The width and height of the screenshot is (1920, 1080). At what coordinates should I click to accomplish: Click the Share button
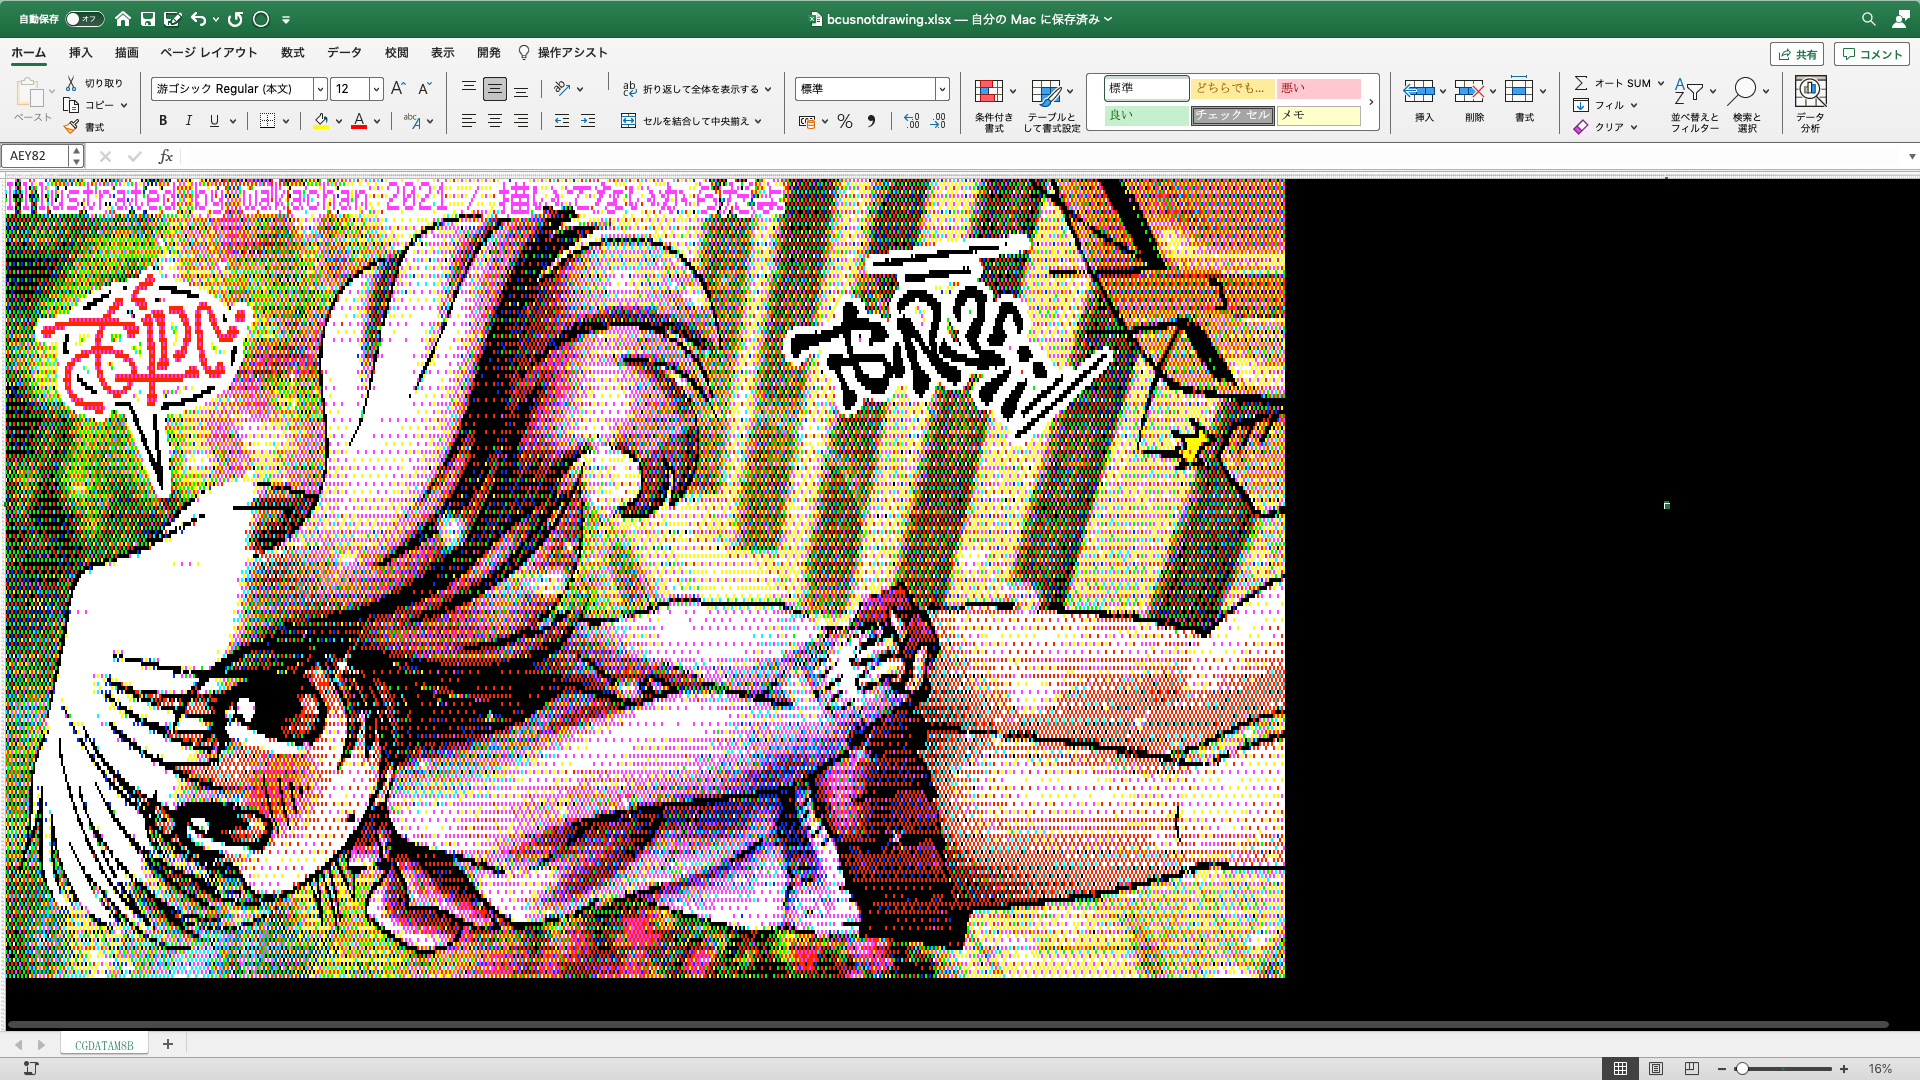point(1797,54)
